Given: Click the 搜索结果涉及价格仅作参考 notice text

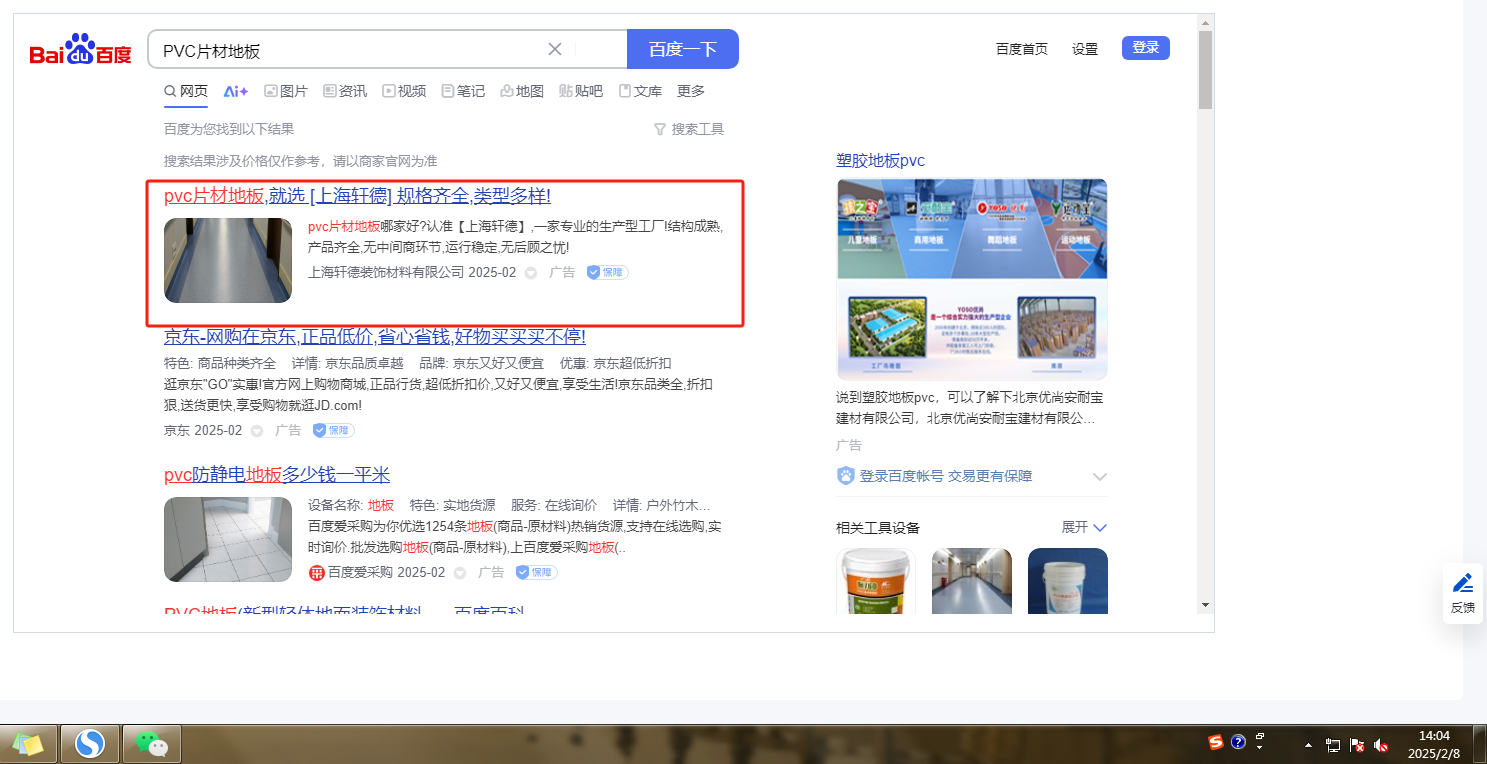Looking at the screenshot, I should click(300, 161).
